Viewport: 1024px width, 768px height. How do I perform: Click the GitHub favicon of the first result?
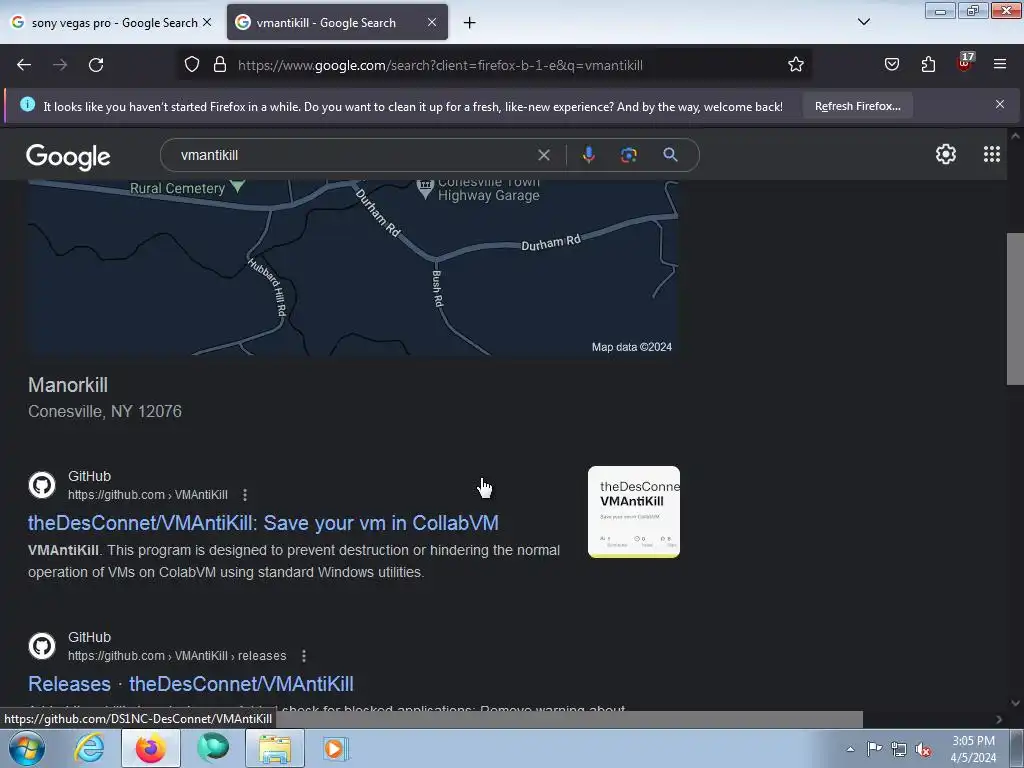pos(42,485)
